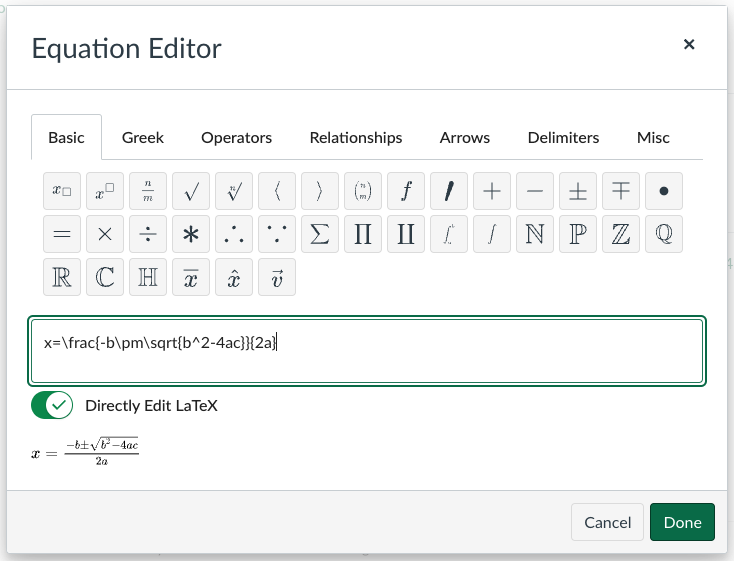The width and height of the screenshot is (734, 561).
Task: Insert the division symbol
Action: pos(148,234)
